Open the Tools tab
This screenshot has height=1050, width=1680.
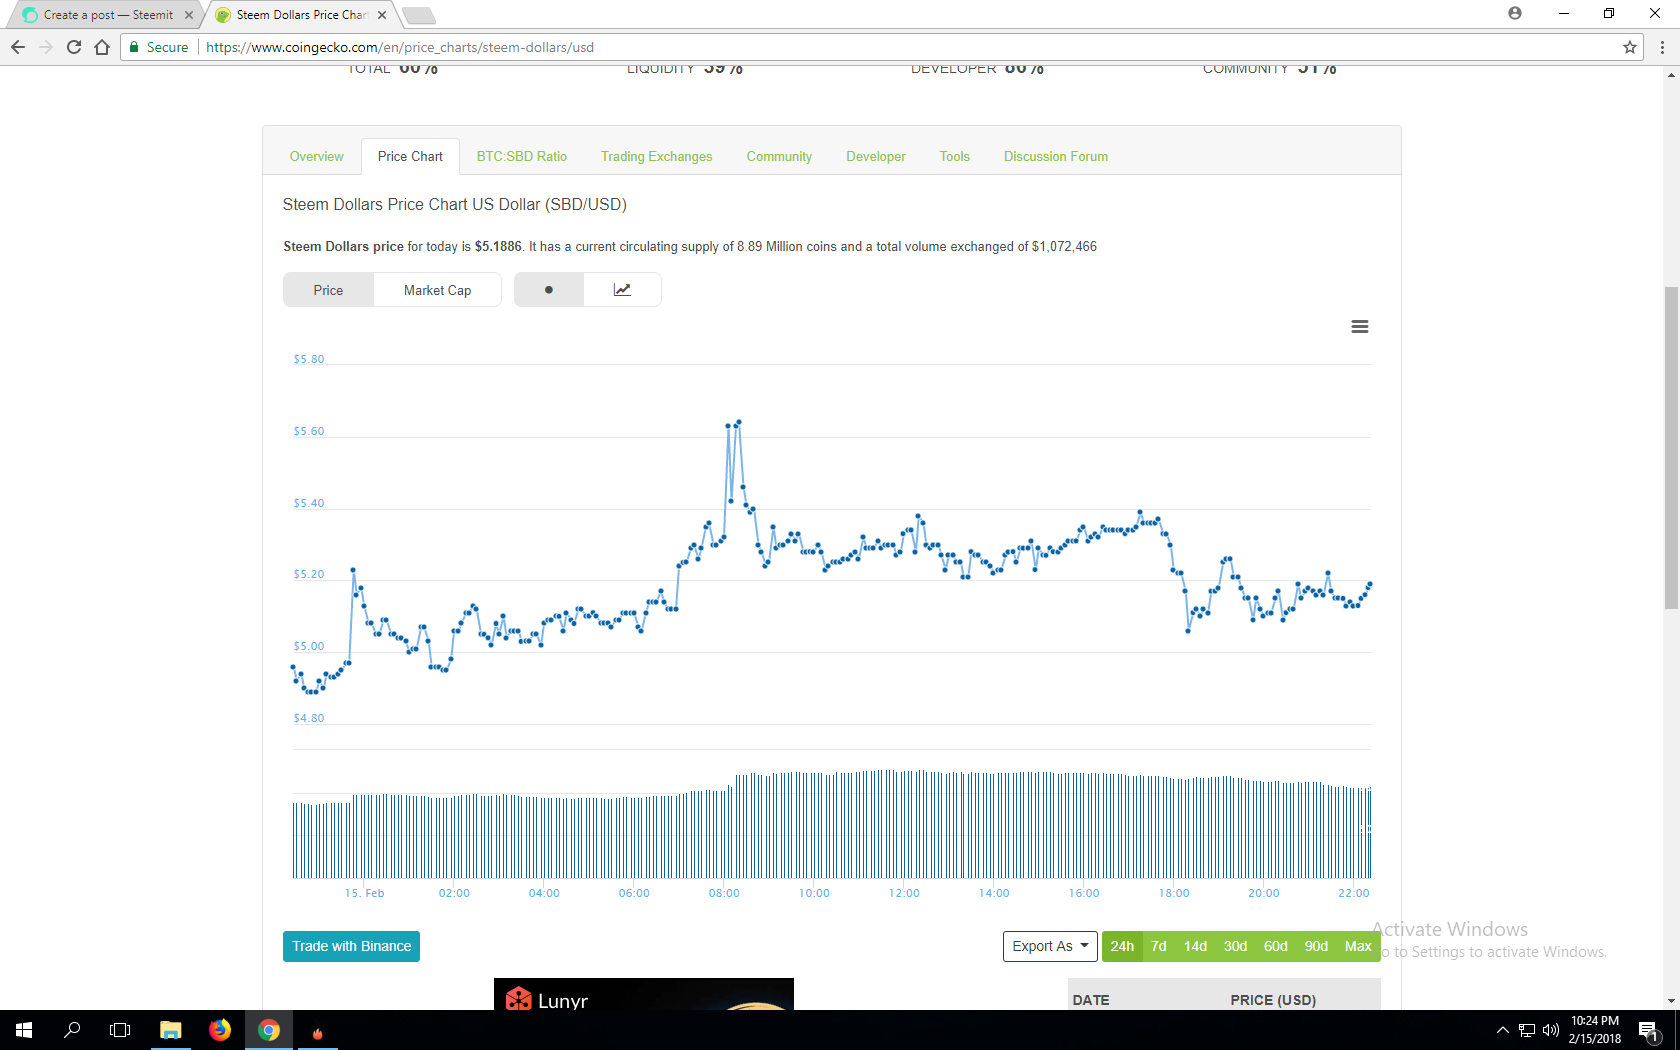coord(955,156)
